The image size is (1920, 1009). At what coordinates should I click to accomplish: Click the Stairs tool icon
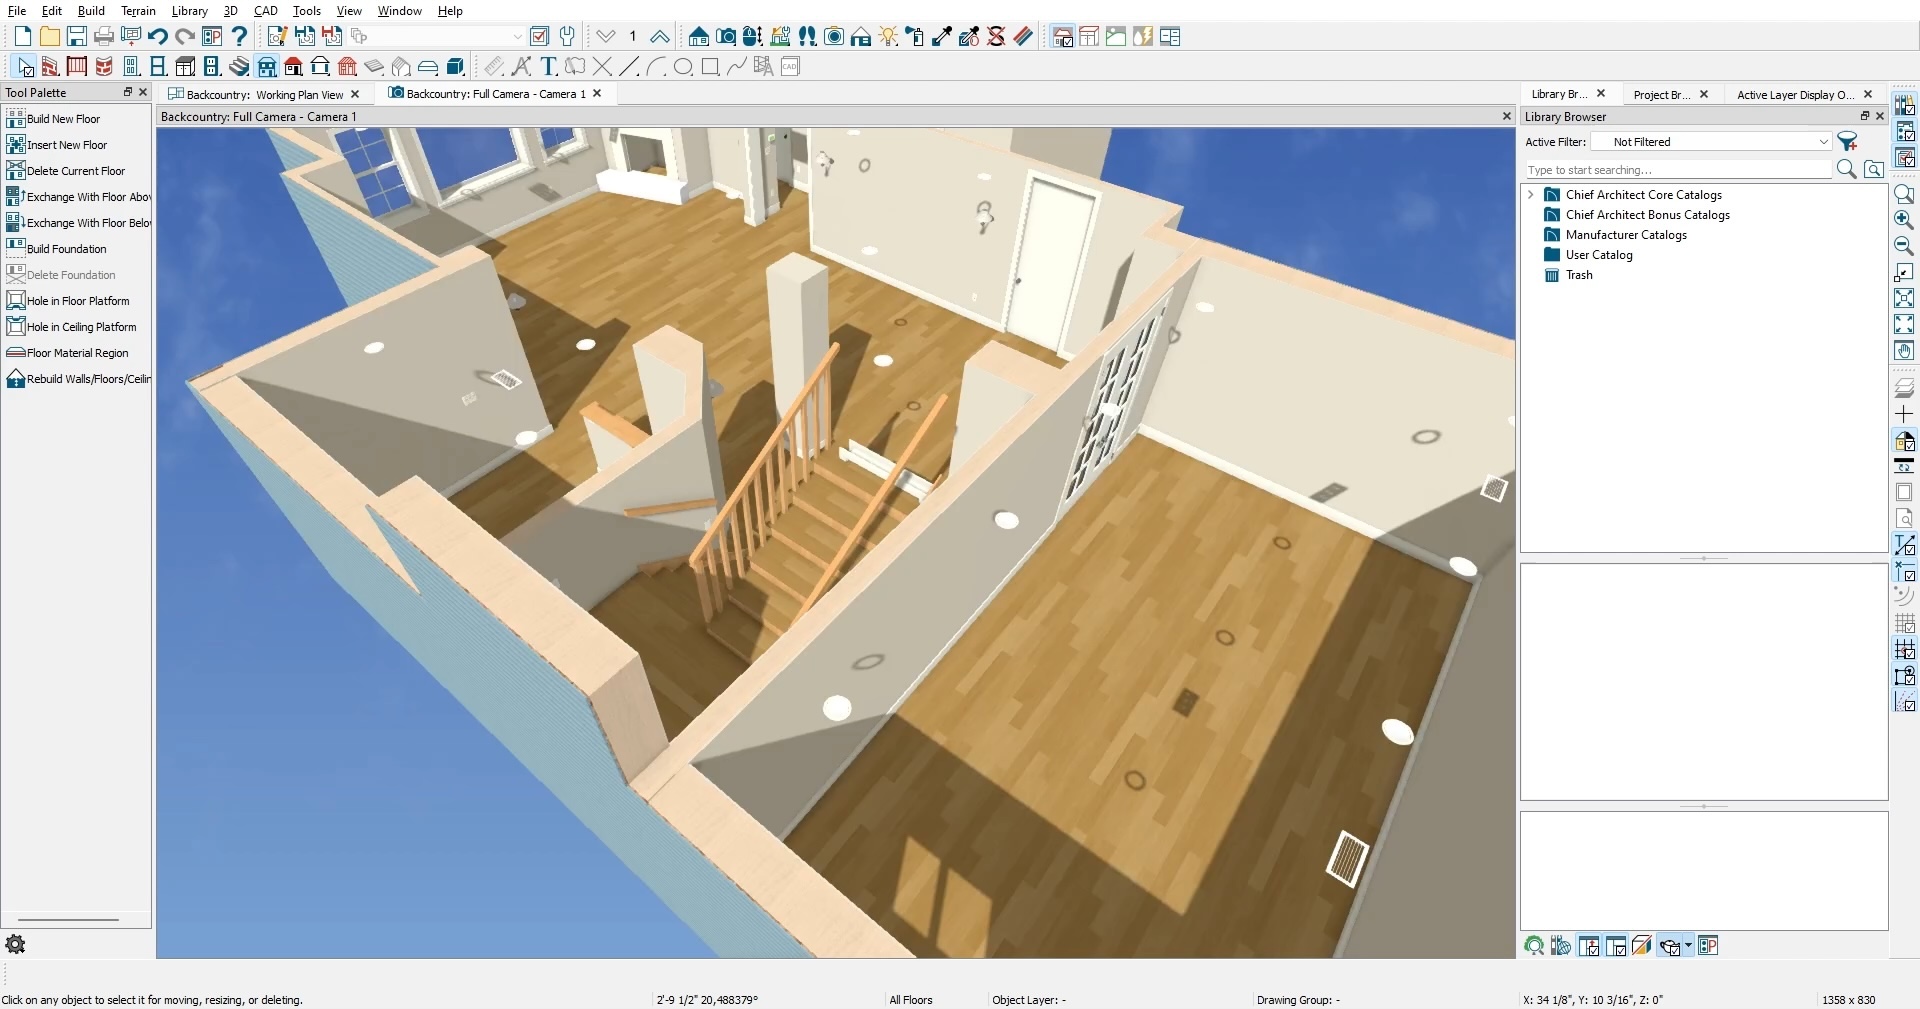[239, 67]
